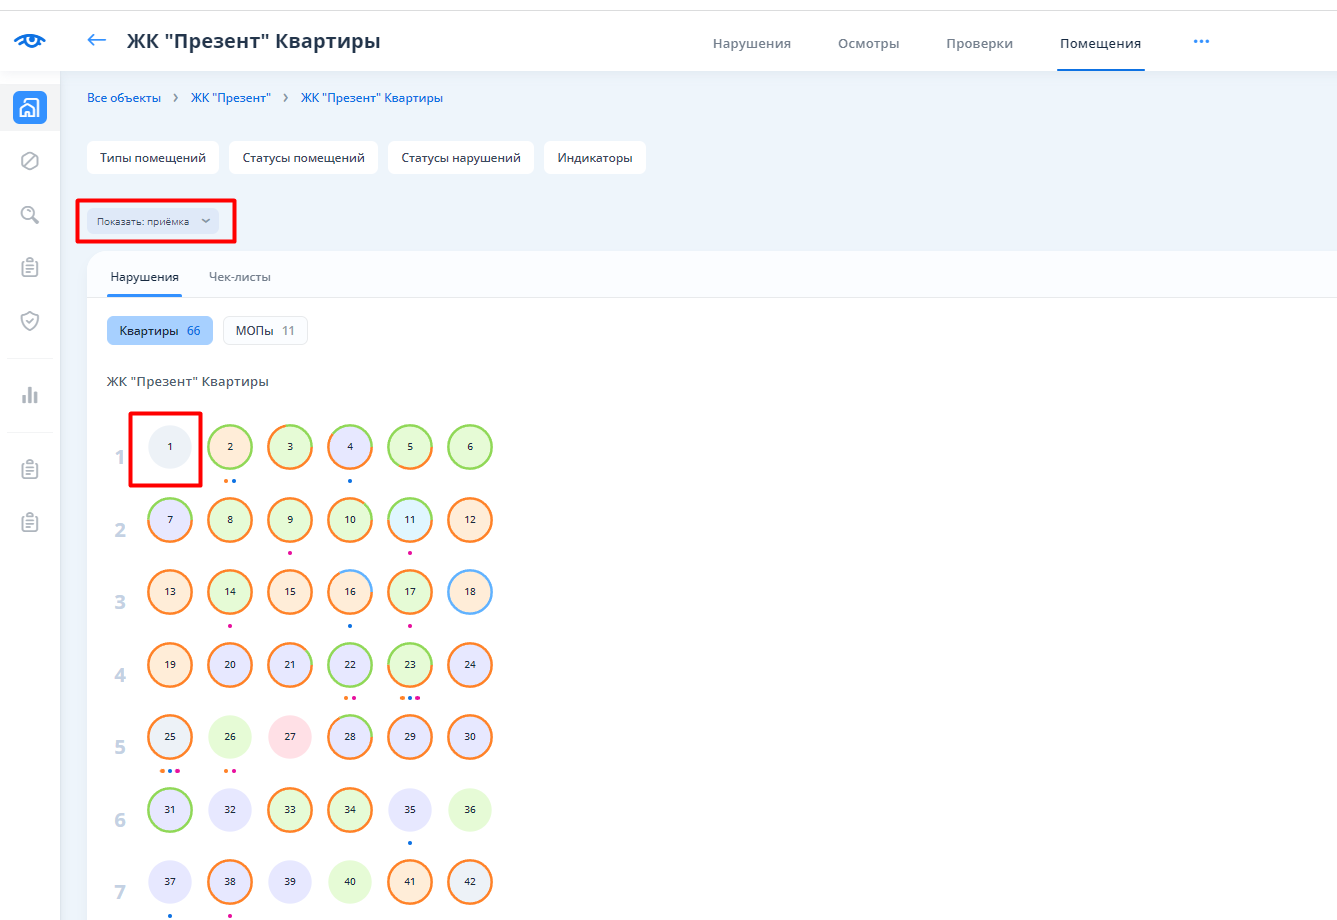Open apartment number 1 circle

click(x=170, y=447)
